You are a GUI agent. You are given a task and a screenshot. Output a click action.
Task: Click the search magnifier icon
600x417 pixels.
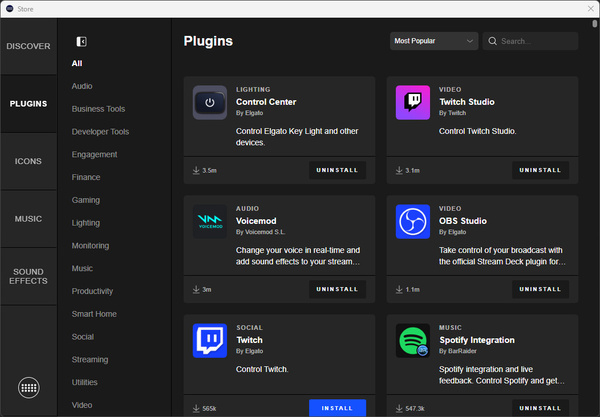click(492, 41)
